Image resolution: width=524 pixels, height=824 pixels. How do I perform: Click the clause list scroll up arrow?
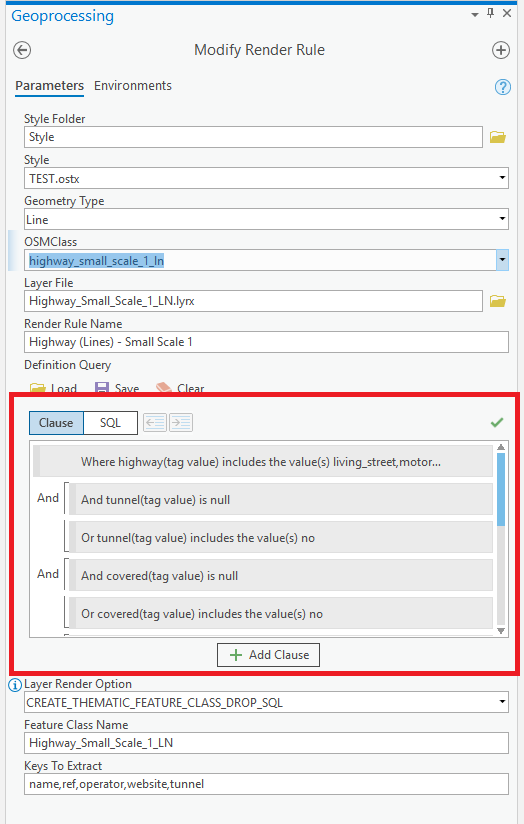click(x=501, y=447)
